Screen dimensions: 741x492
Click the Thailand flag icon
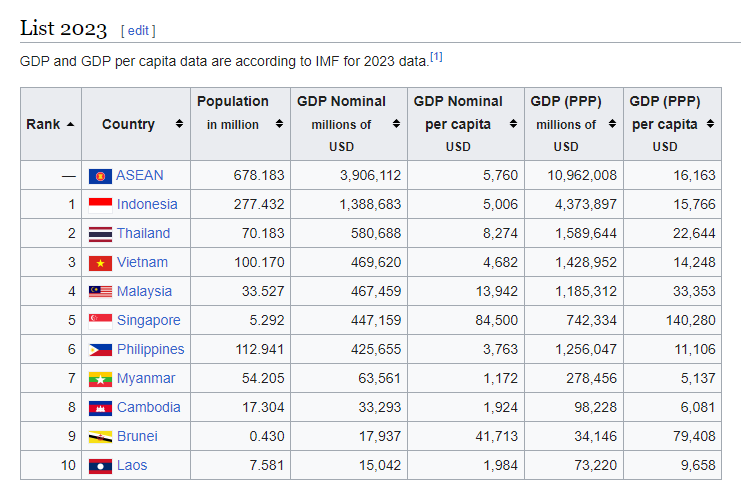[99, 233]
